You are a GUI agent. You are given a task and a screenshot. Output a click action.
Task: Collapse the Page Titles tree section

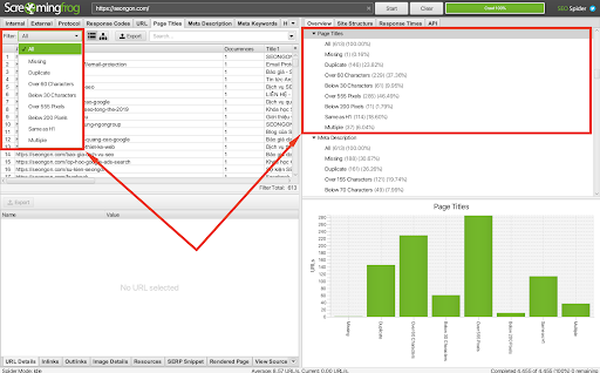click(314, 34)
